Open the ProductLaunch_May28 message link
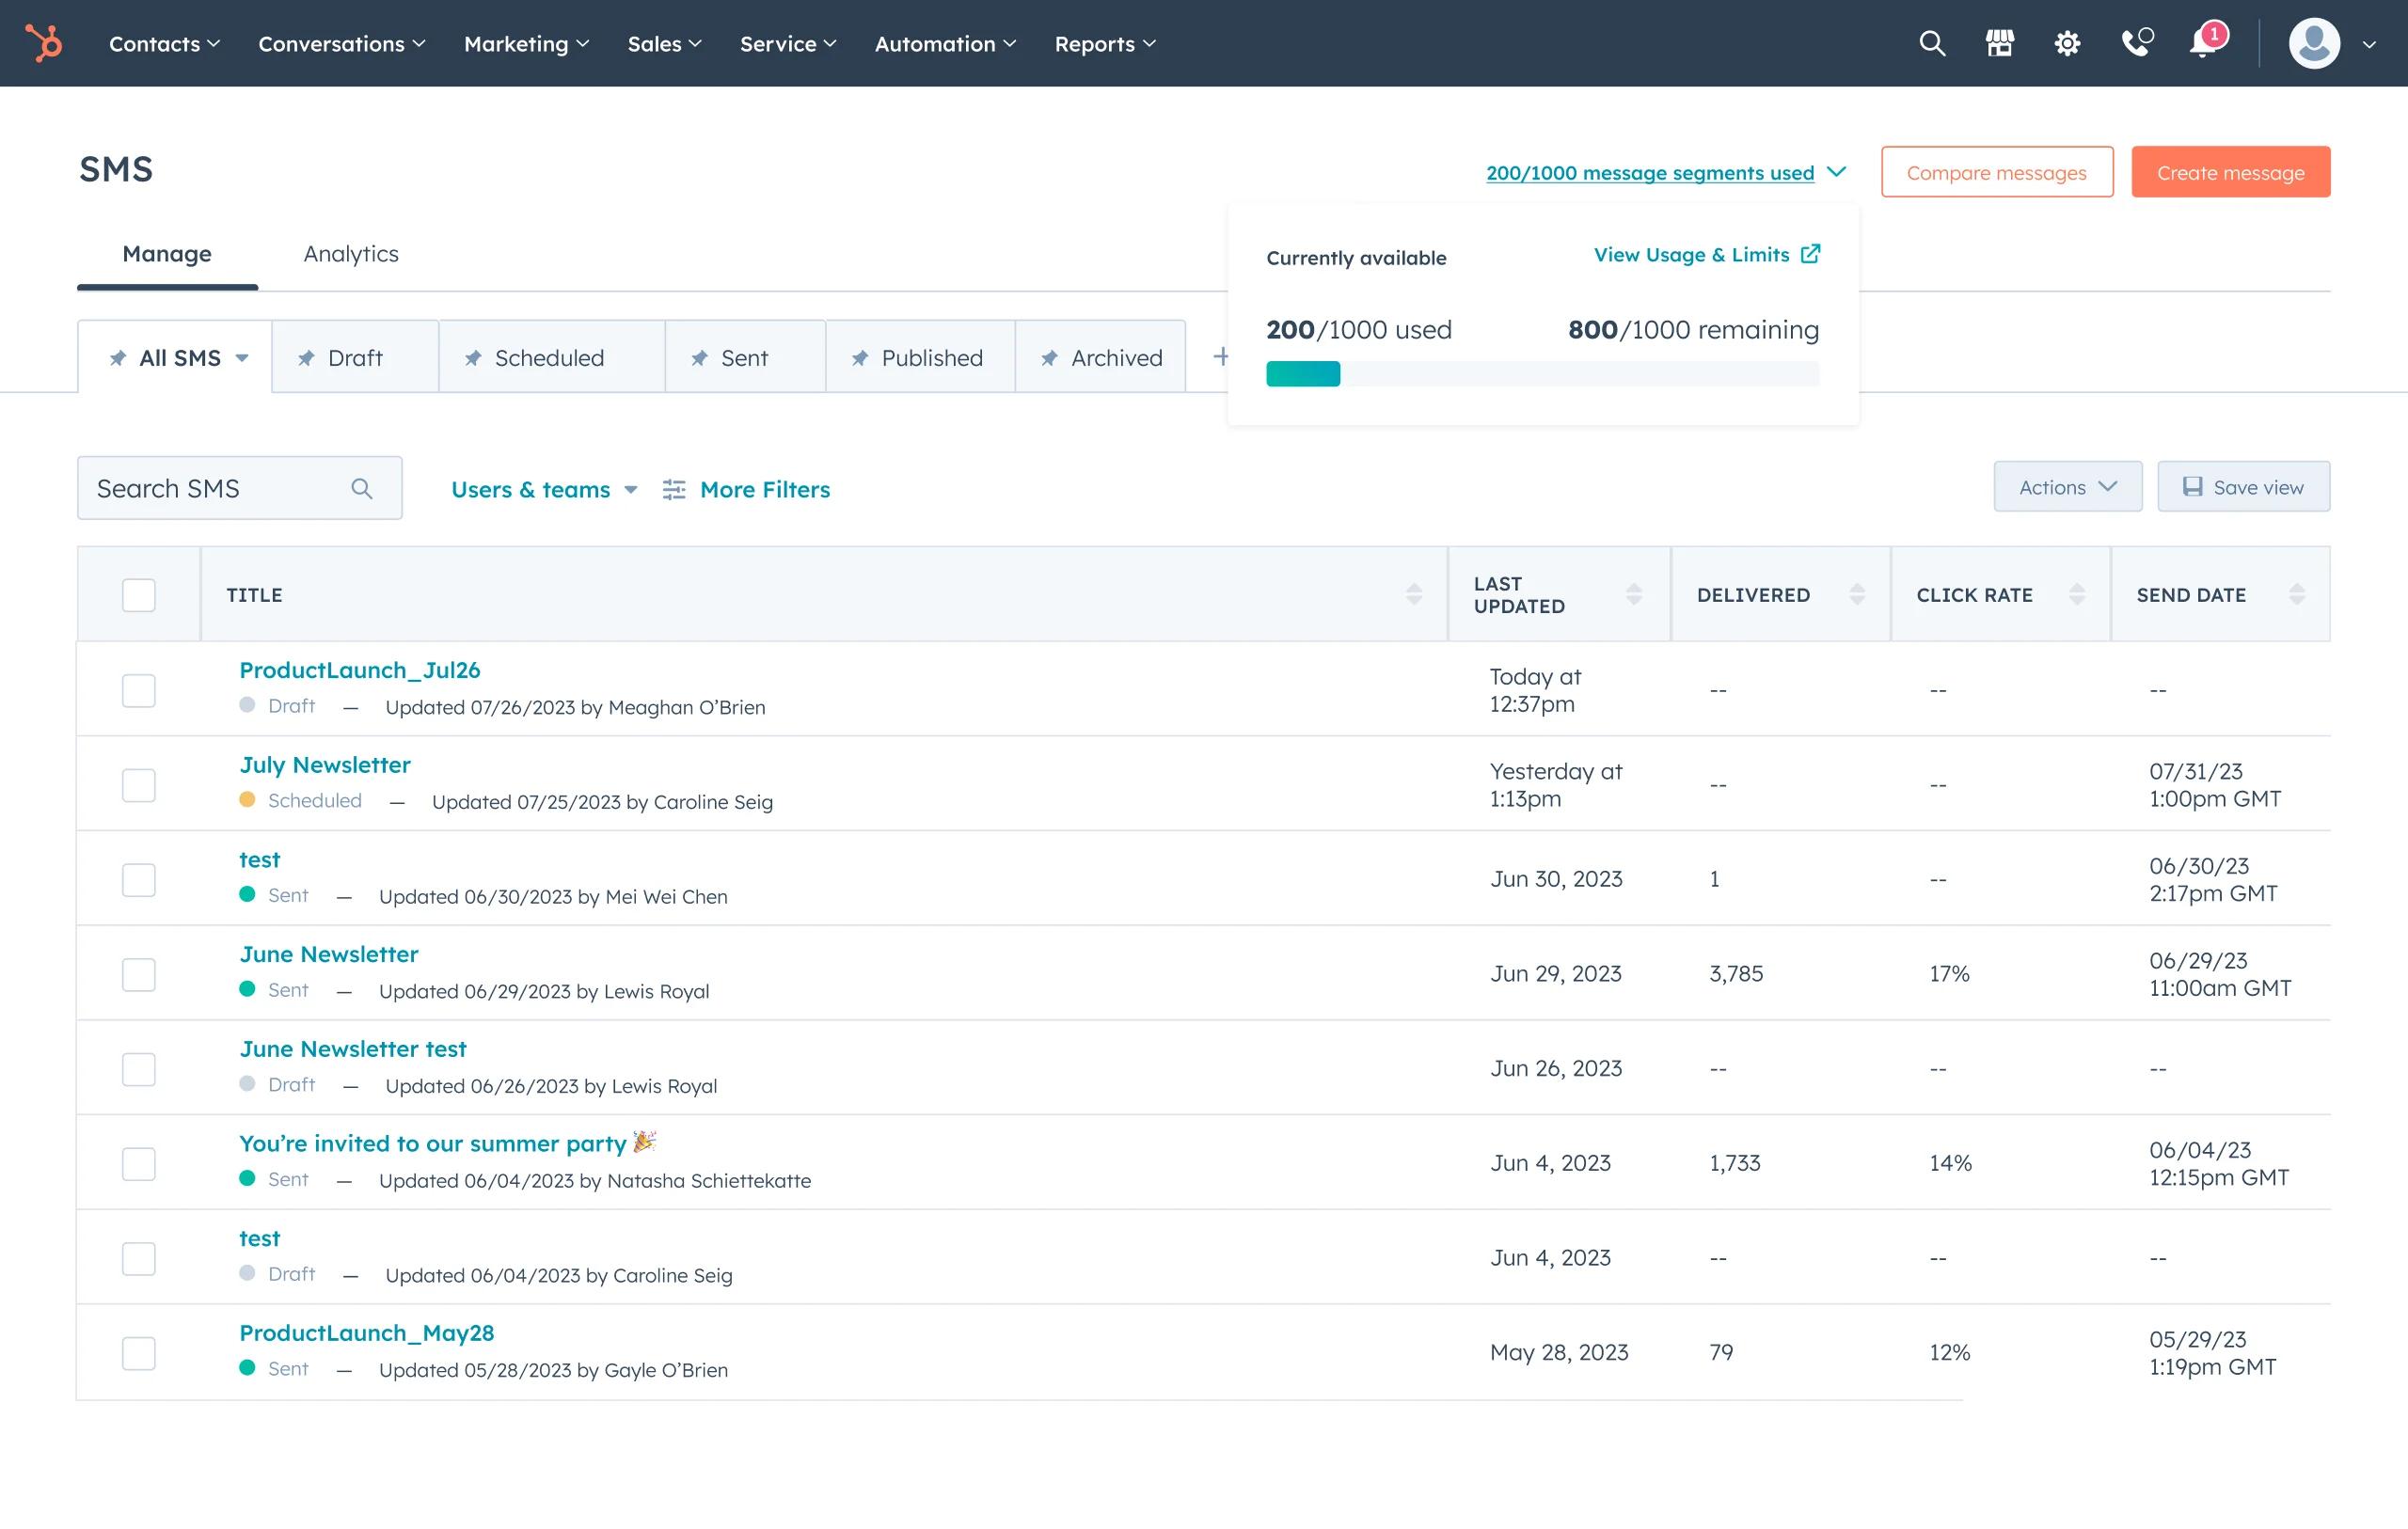 coord(366,1333)
